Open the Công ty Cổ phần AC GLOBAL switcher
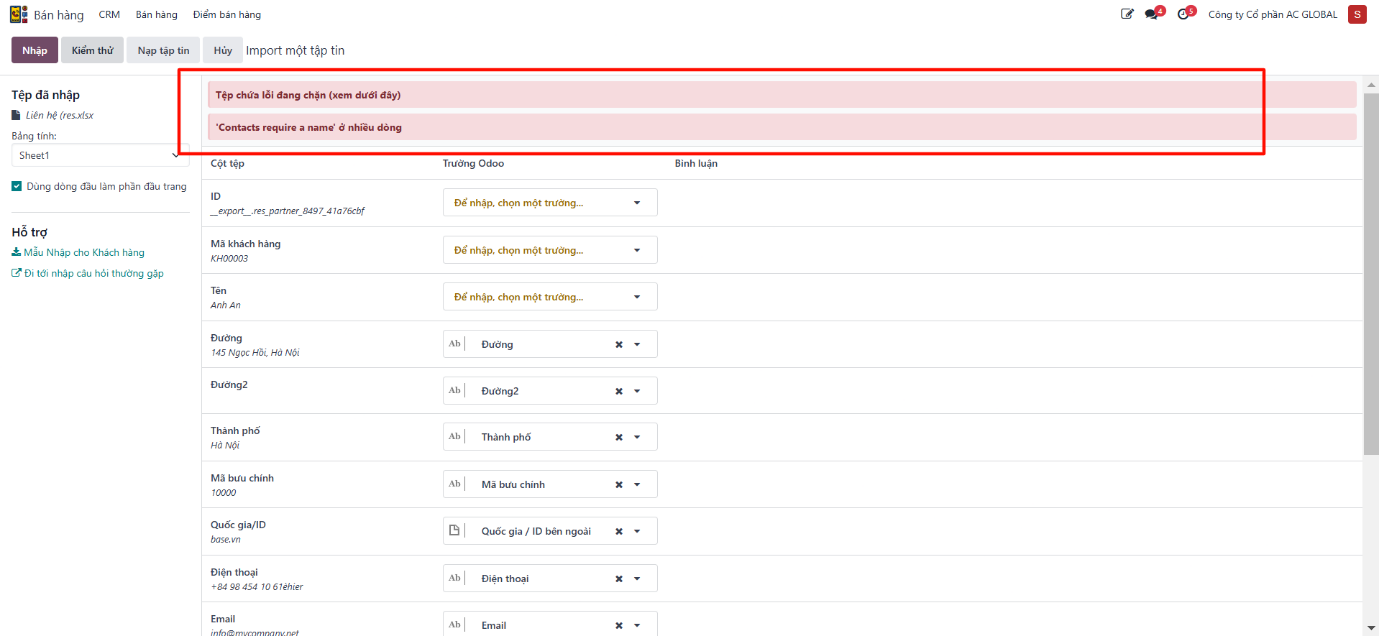 click(x=1272, y=15)
